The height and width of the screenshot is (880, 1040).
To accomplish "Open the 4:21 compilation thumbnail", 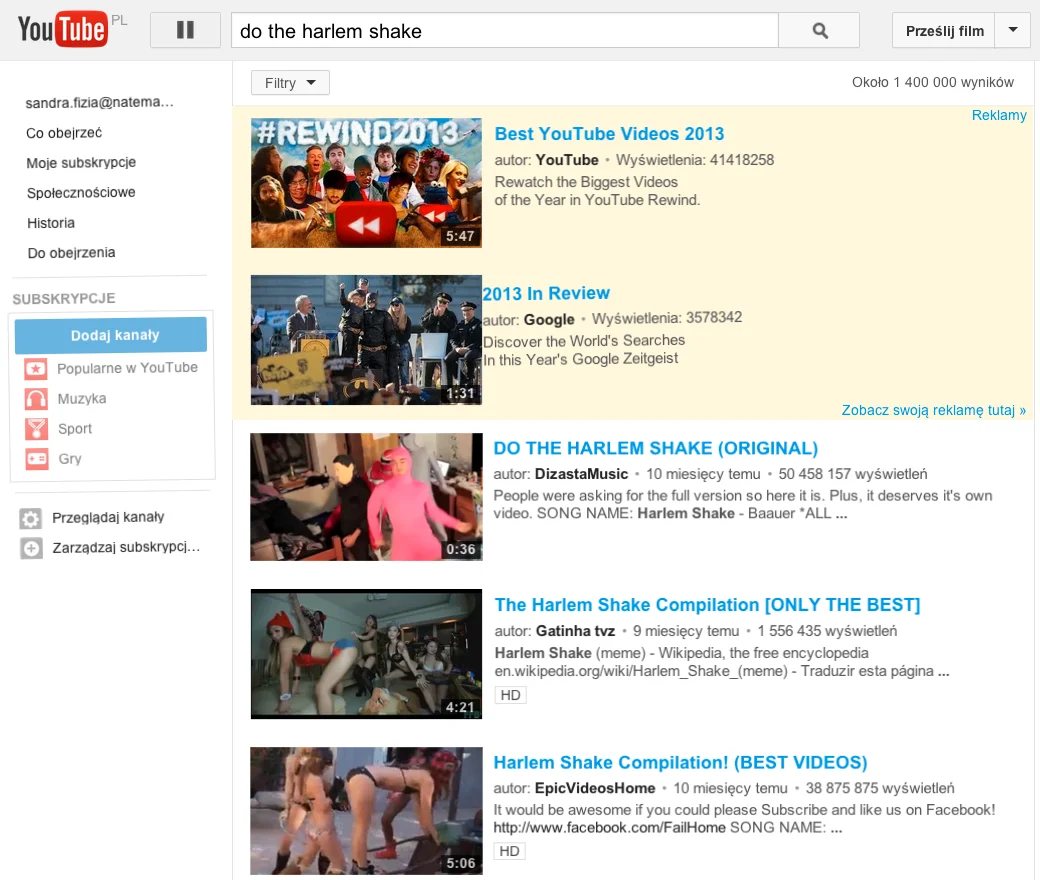I will (366, 654).
